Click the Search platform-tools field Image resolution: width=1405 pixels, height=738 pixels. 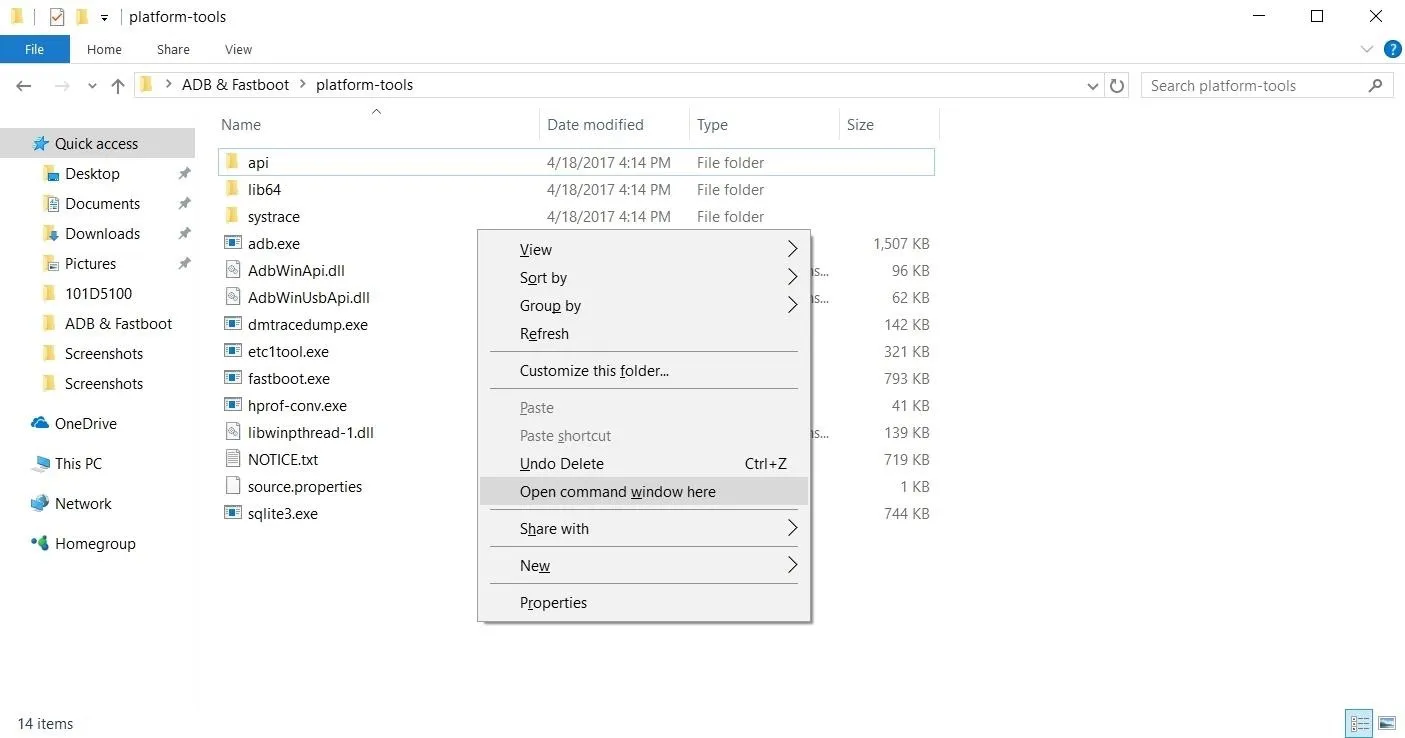tap(1255, 86)
